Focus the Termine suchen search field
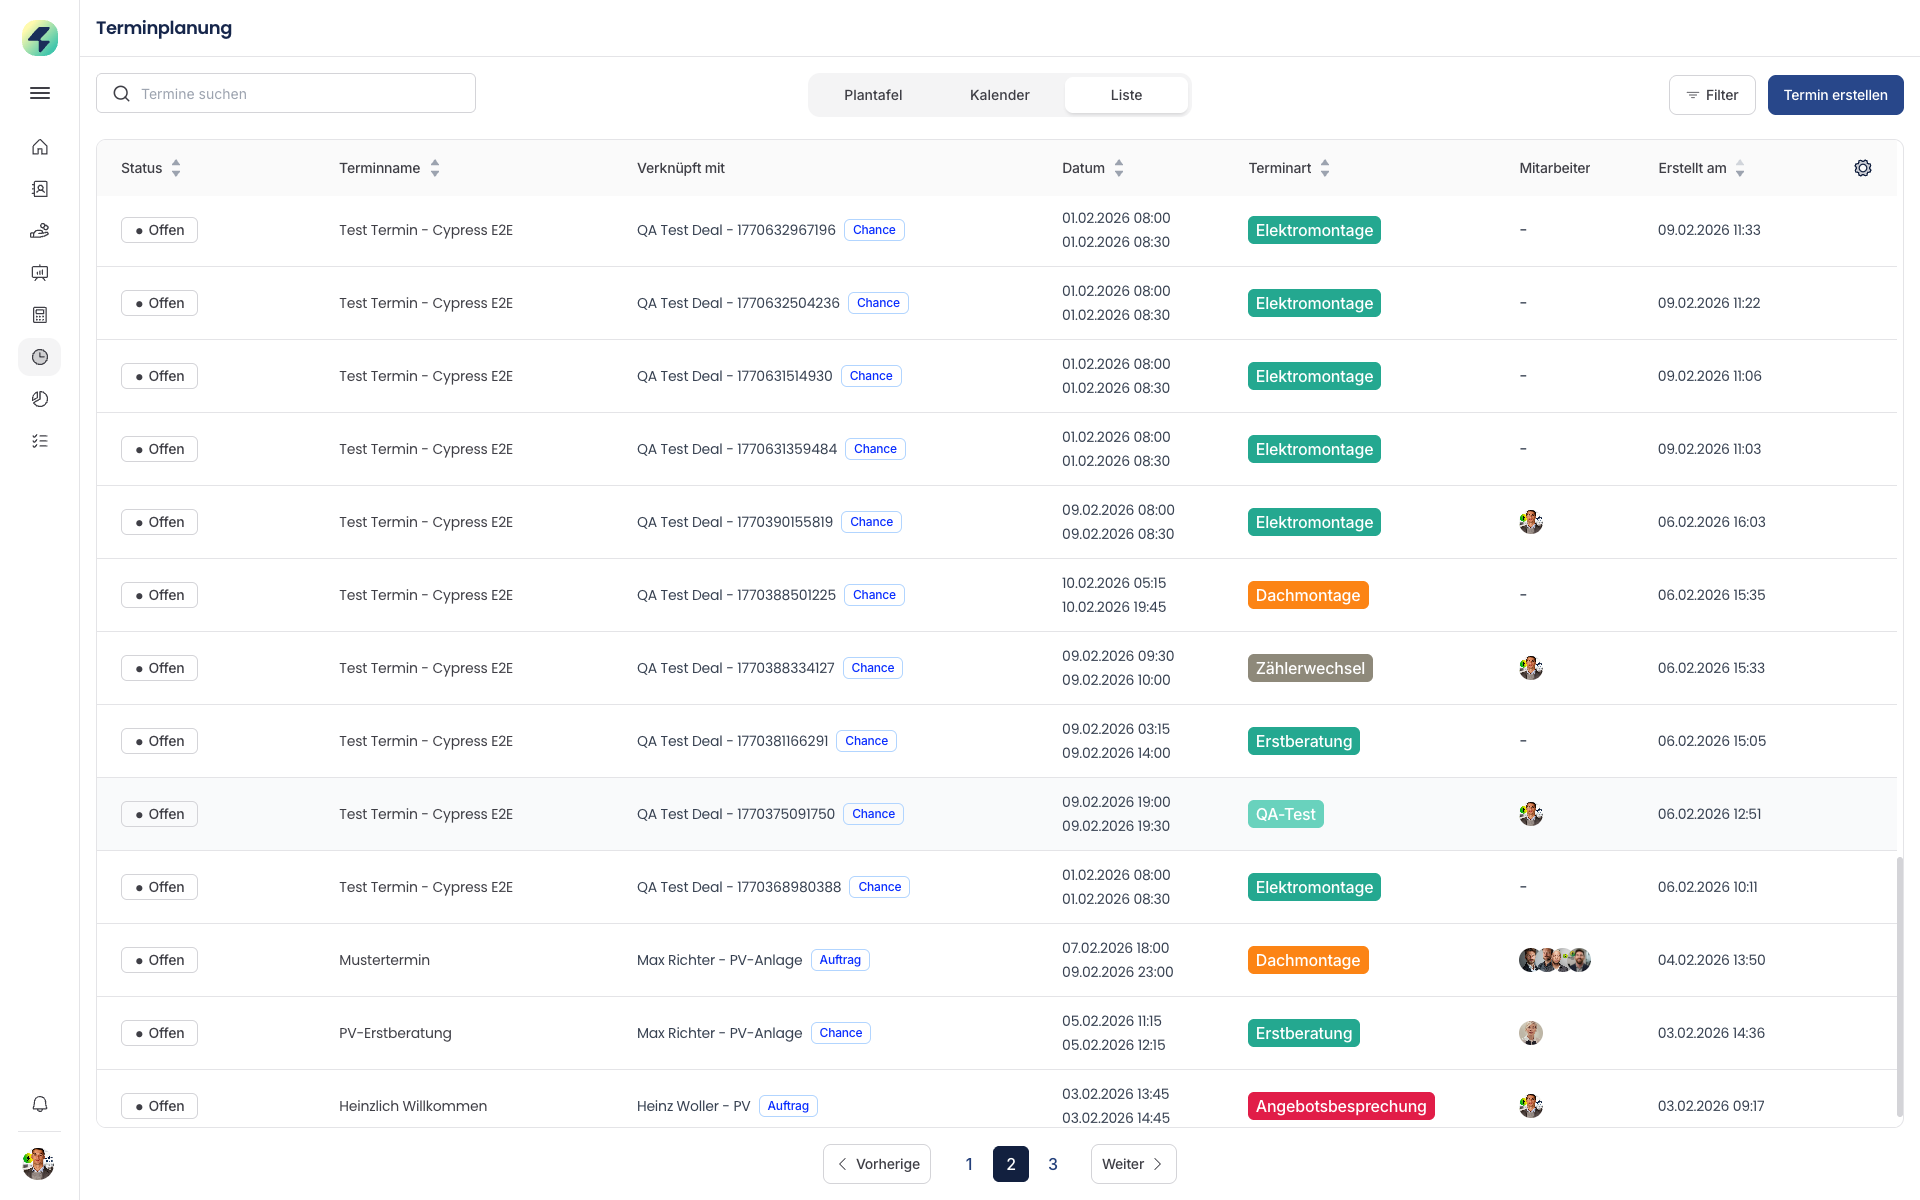Viewport: 1920px width, 1200px height. (300, 93)
